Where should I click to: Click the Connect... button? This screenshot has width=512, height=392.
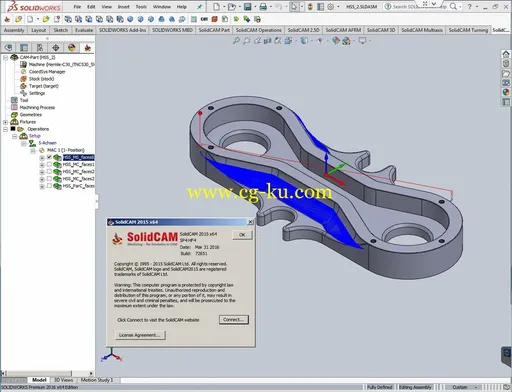pos(234,320)
